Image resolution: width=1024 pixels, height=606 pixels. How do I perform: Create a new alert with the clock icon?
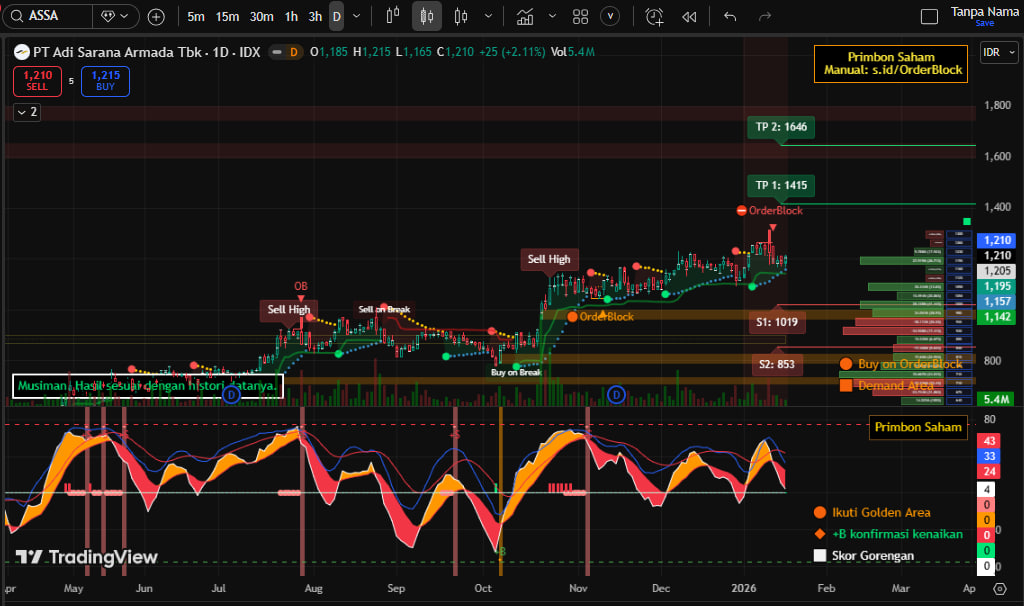pos(654,16)
